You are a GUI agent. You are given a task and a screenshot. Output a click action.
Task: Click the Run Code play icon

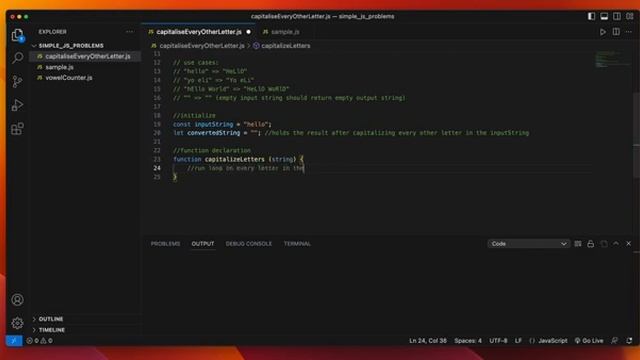[x=602, y=32]
